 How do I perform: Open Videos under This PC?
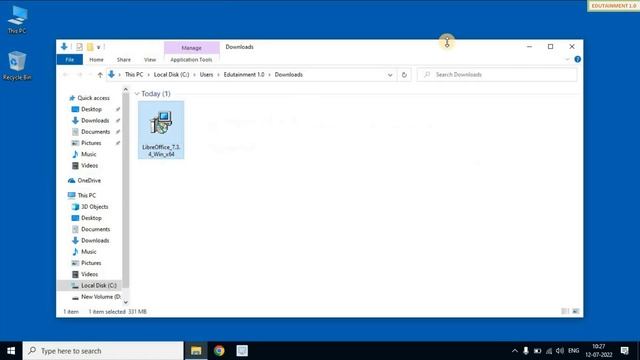(x=89, y=274)
